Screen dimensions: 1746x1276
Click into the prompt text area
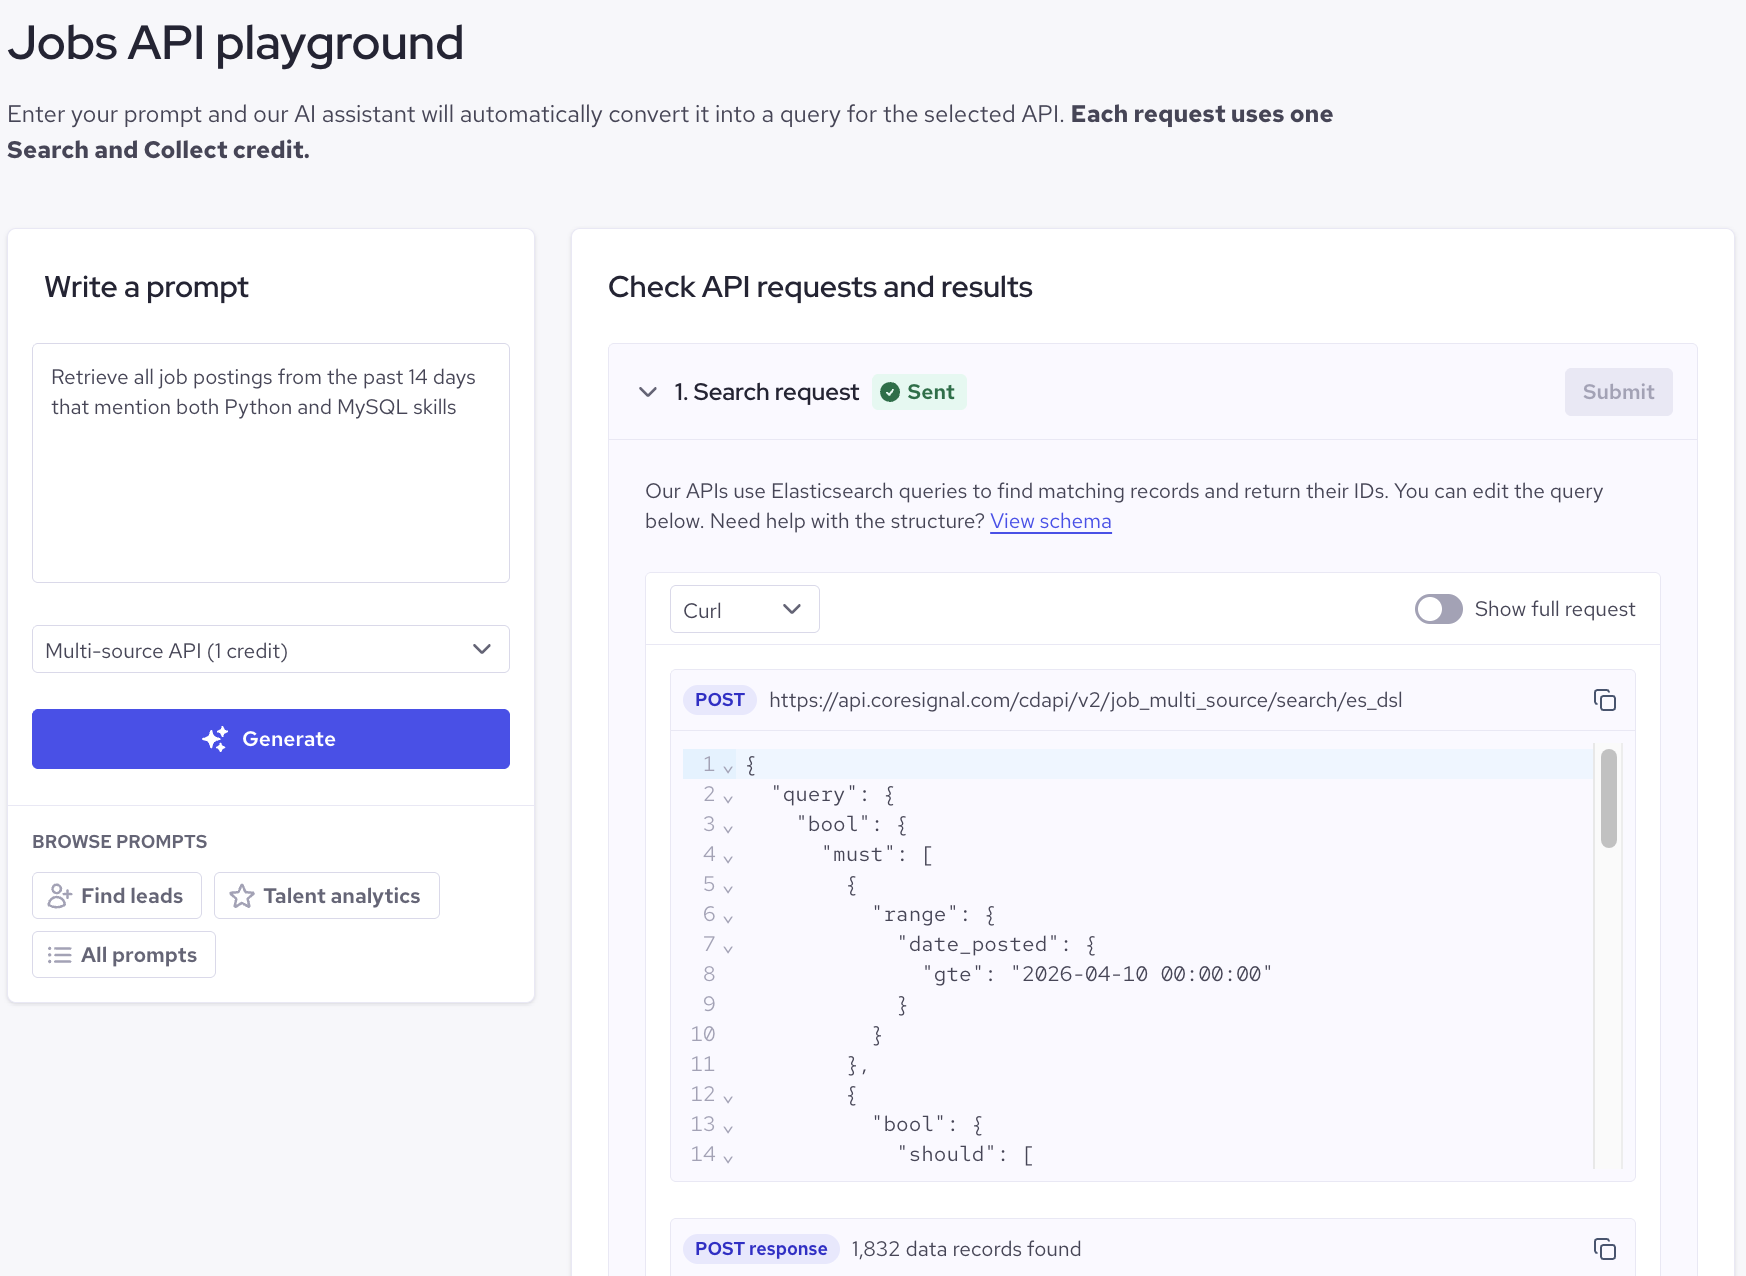[x=271, y=463]
